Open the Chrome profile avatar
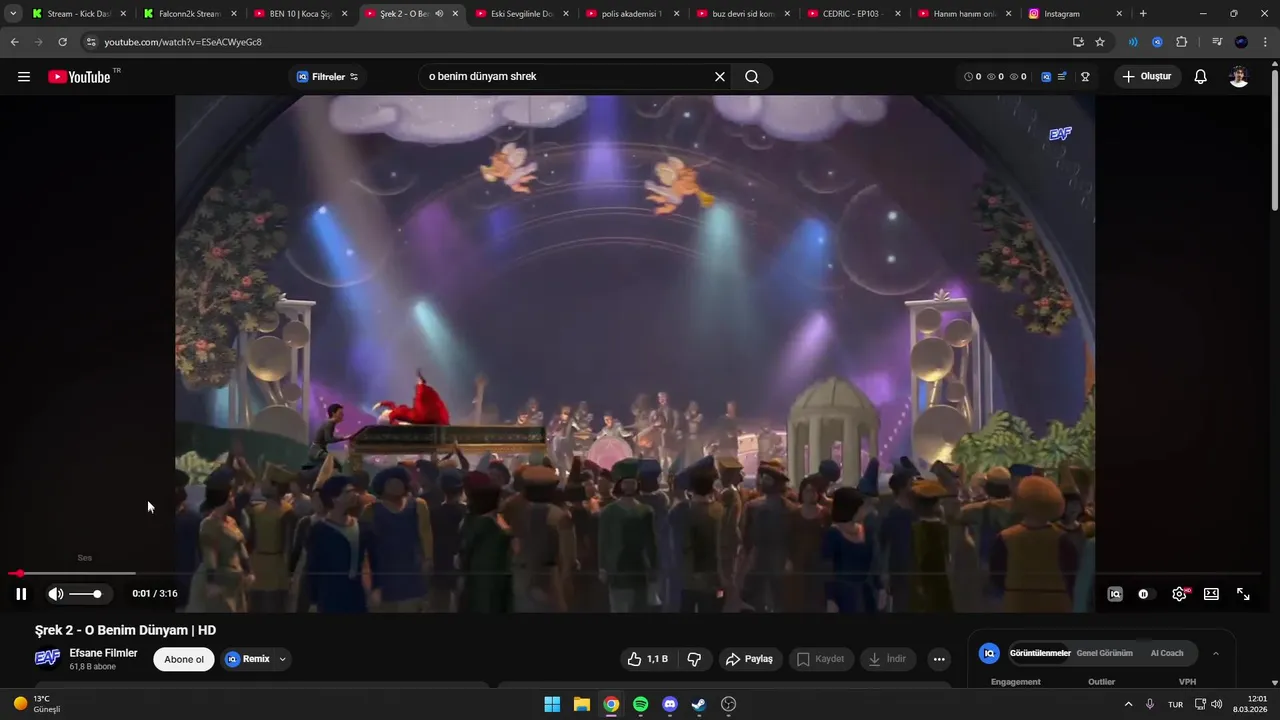 pos(1241,42)
